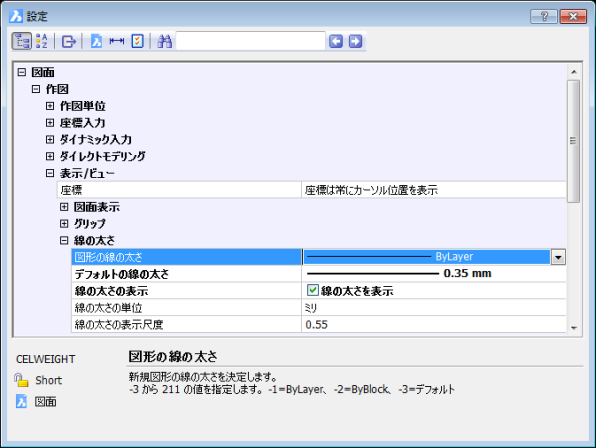The width and height of the screenshot is (596, 448).
Task: Select the 線の太さの表示尺度 row
Action: click(x=319, y=324)
